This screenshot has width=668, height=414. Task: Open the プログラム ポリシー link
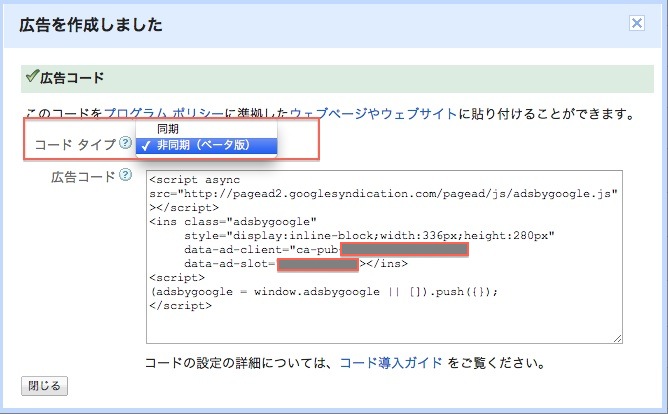pos(164,114)
